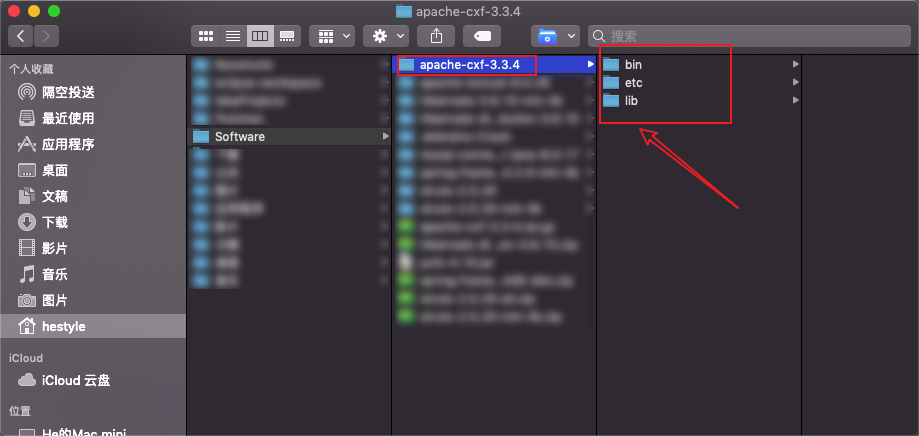
Task: Click the window title apache-cxf-3.3.4
Action: click(x=468, y=11)
